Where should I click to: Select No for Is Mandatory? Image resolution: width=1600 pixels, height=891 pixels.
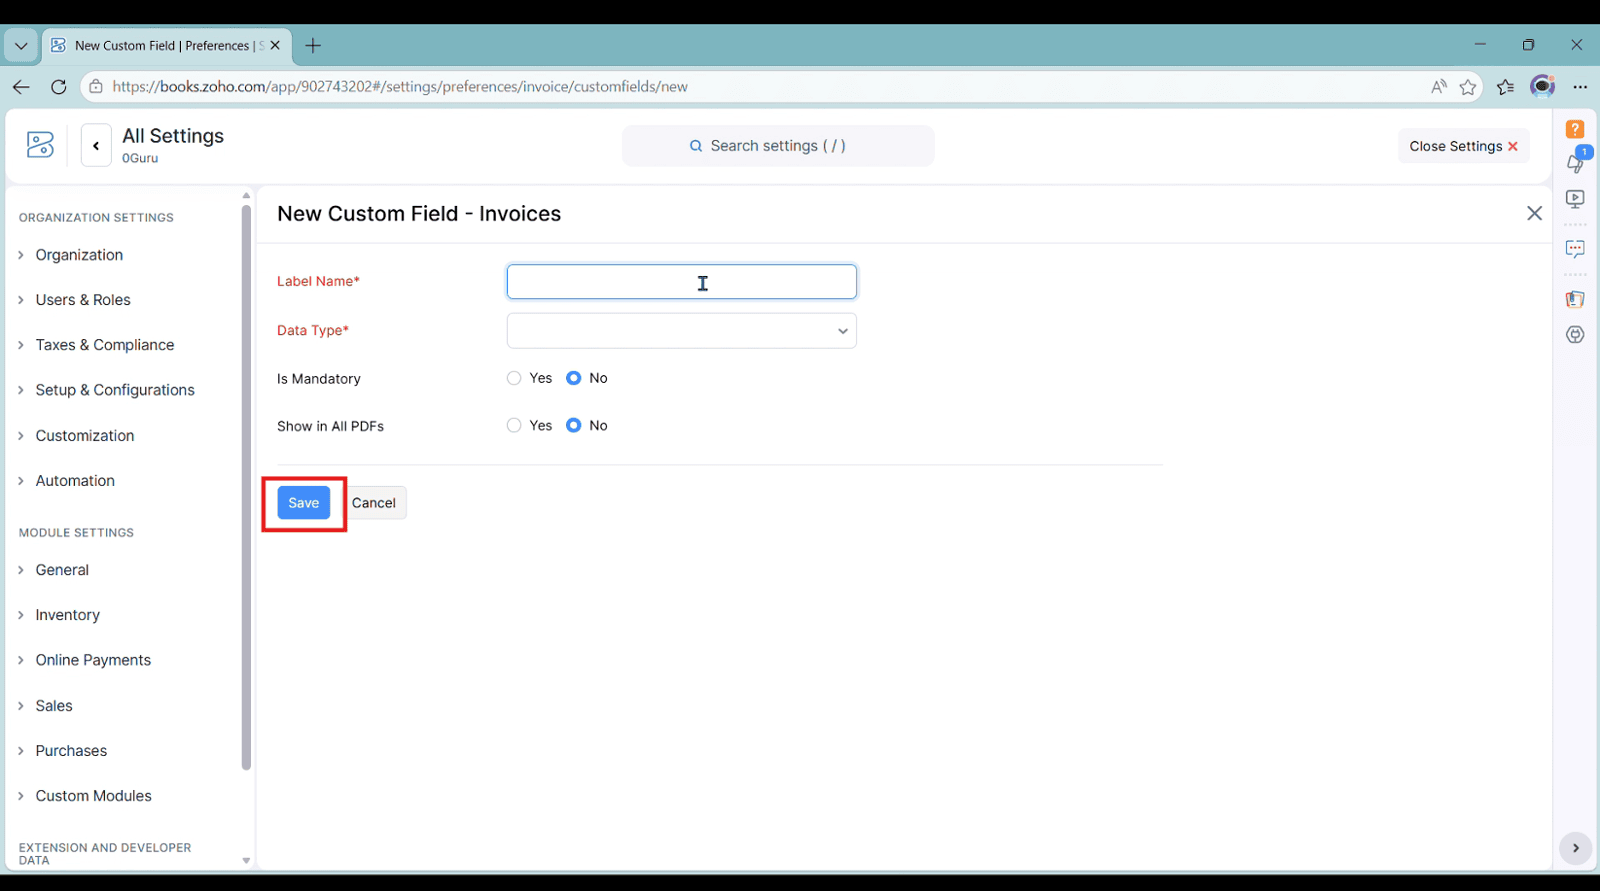click(574, 378)
